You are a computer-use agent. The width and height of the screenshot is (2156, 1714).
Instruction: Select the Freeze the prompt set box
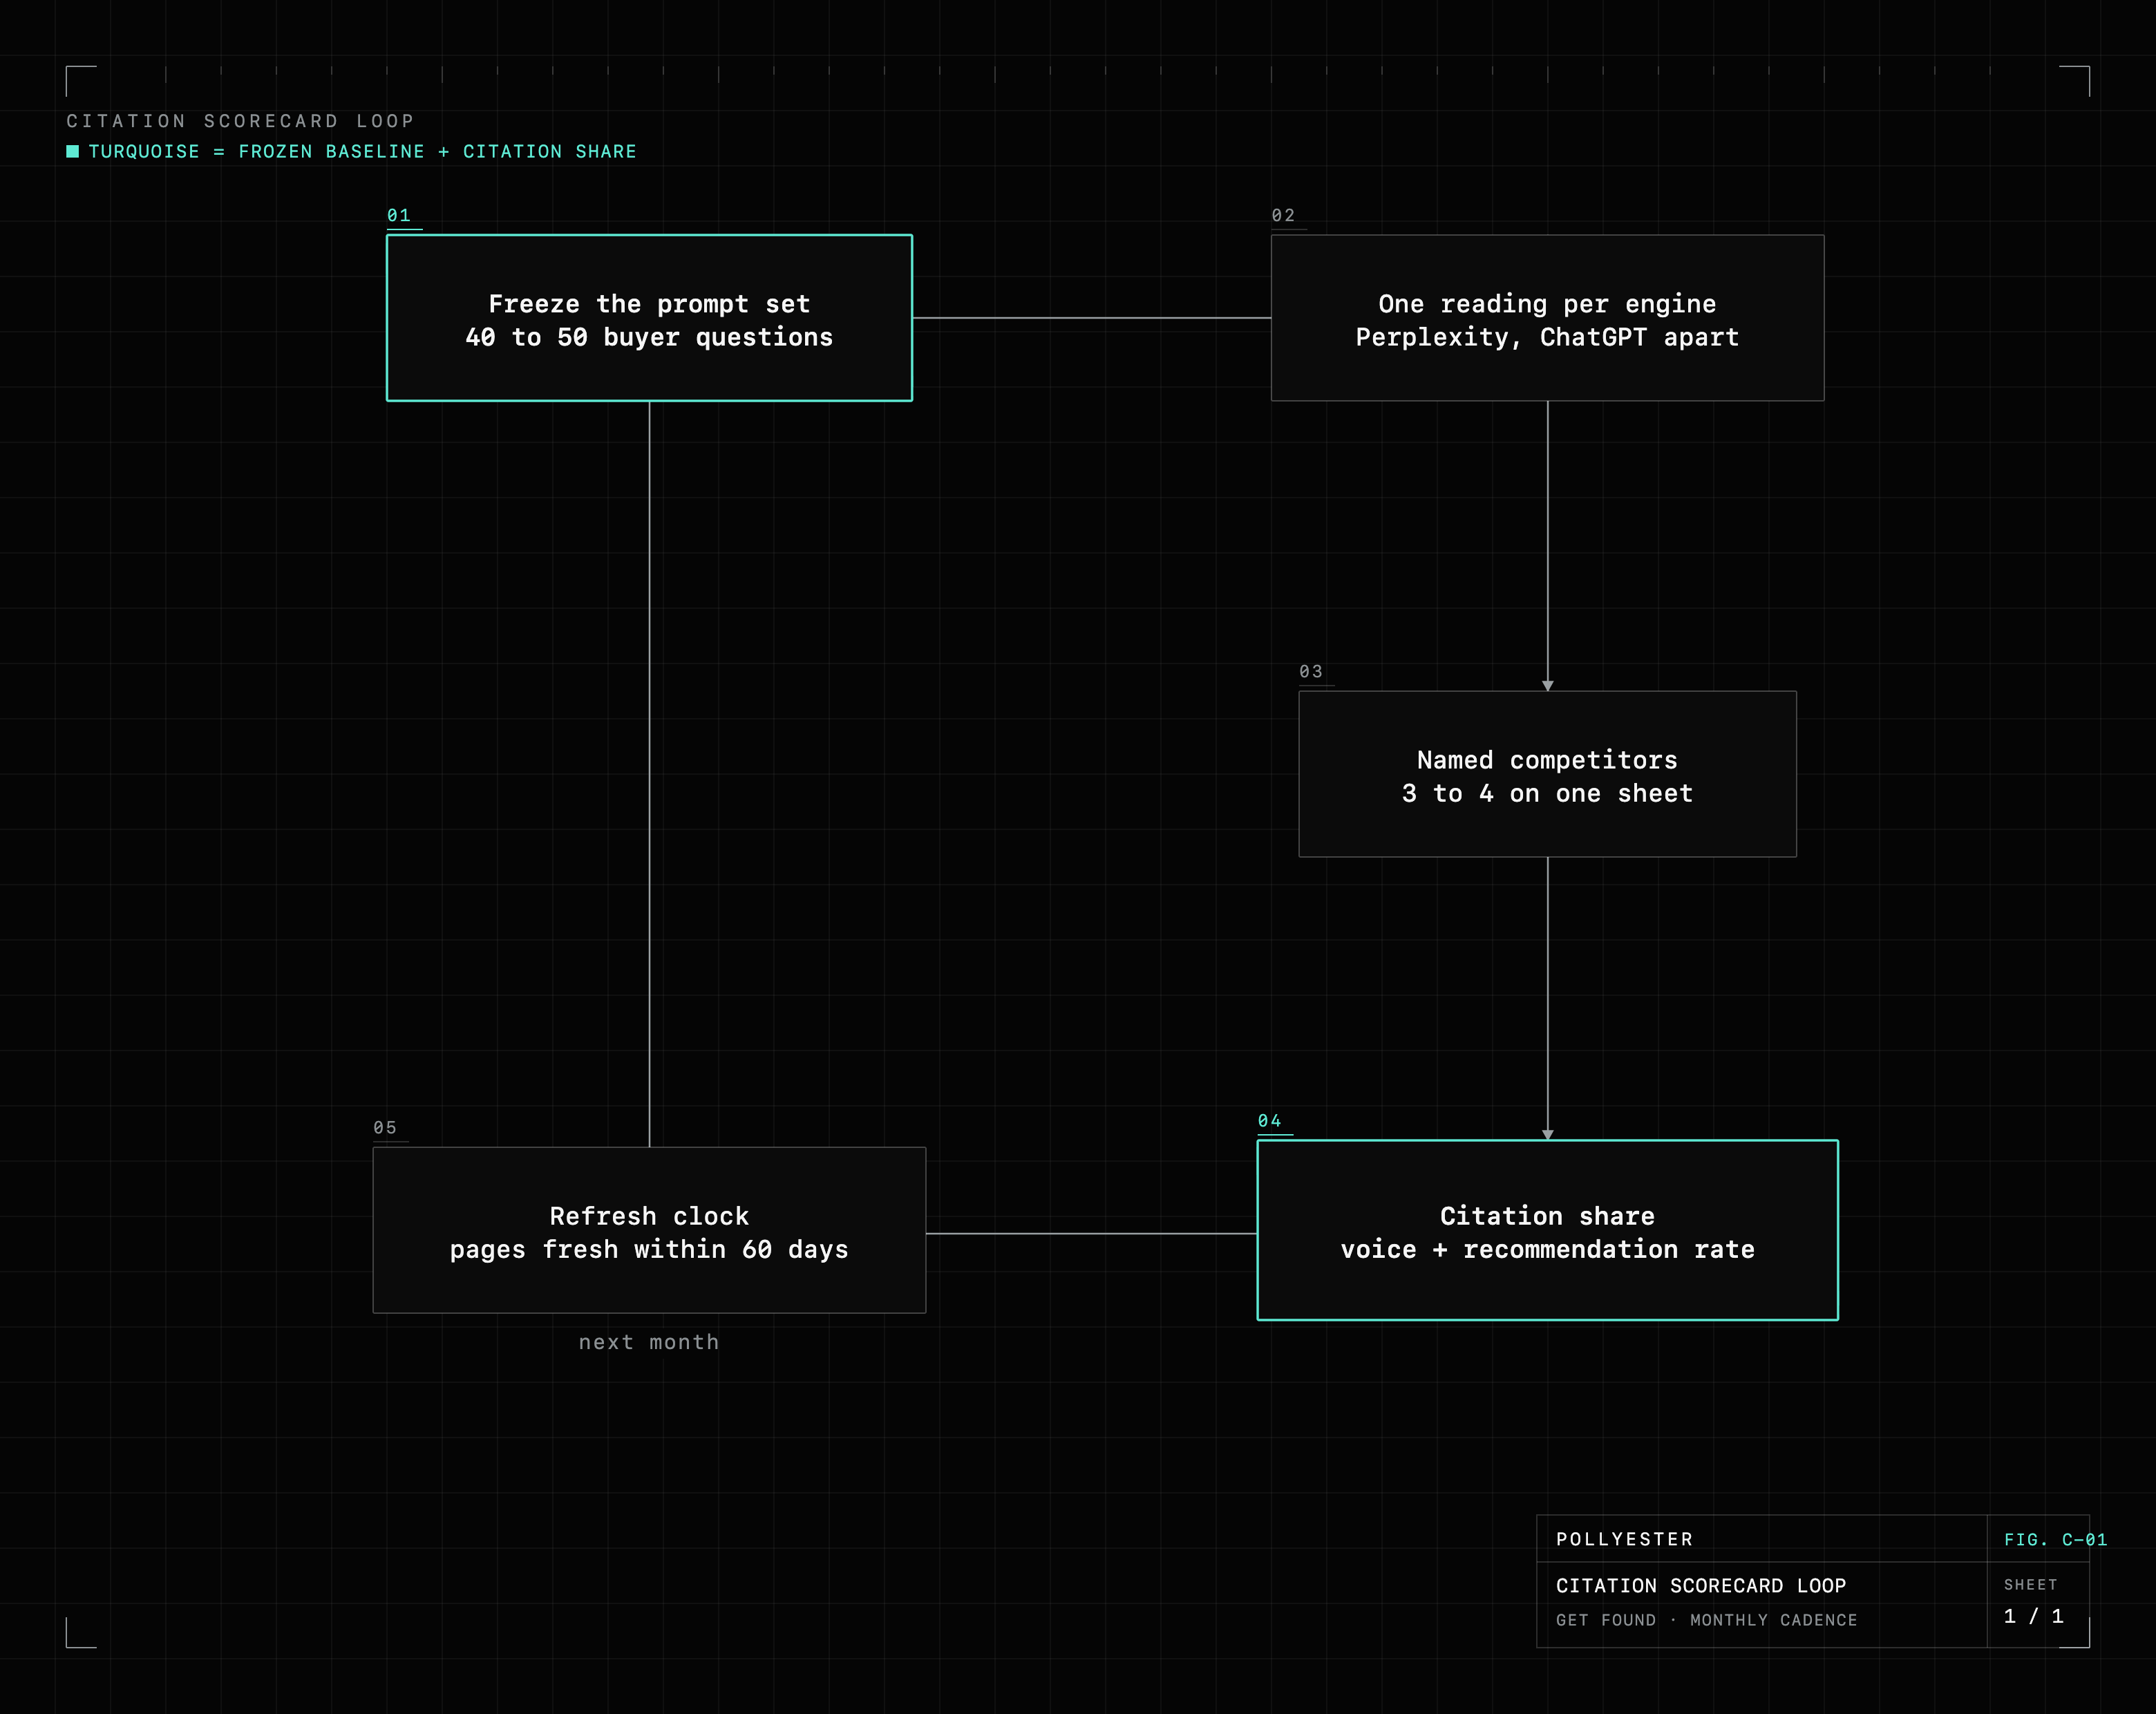pyautogui.click(x=649, y=318)
